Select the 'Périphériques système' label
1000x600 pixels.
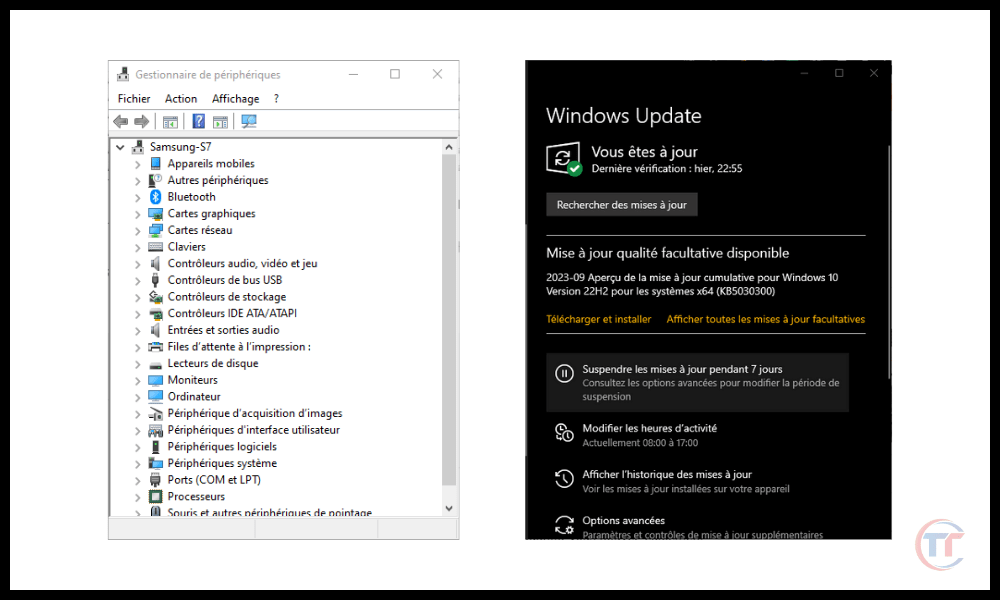[222, 463]
